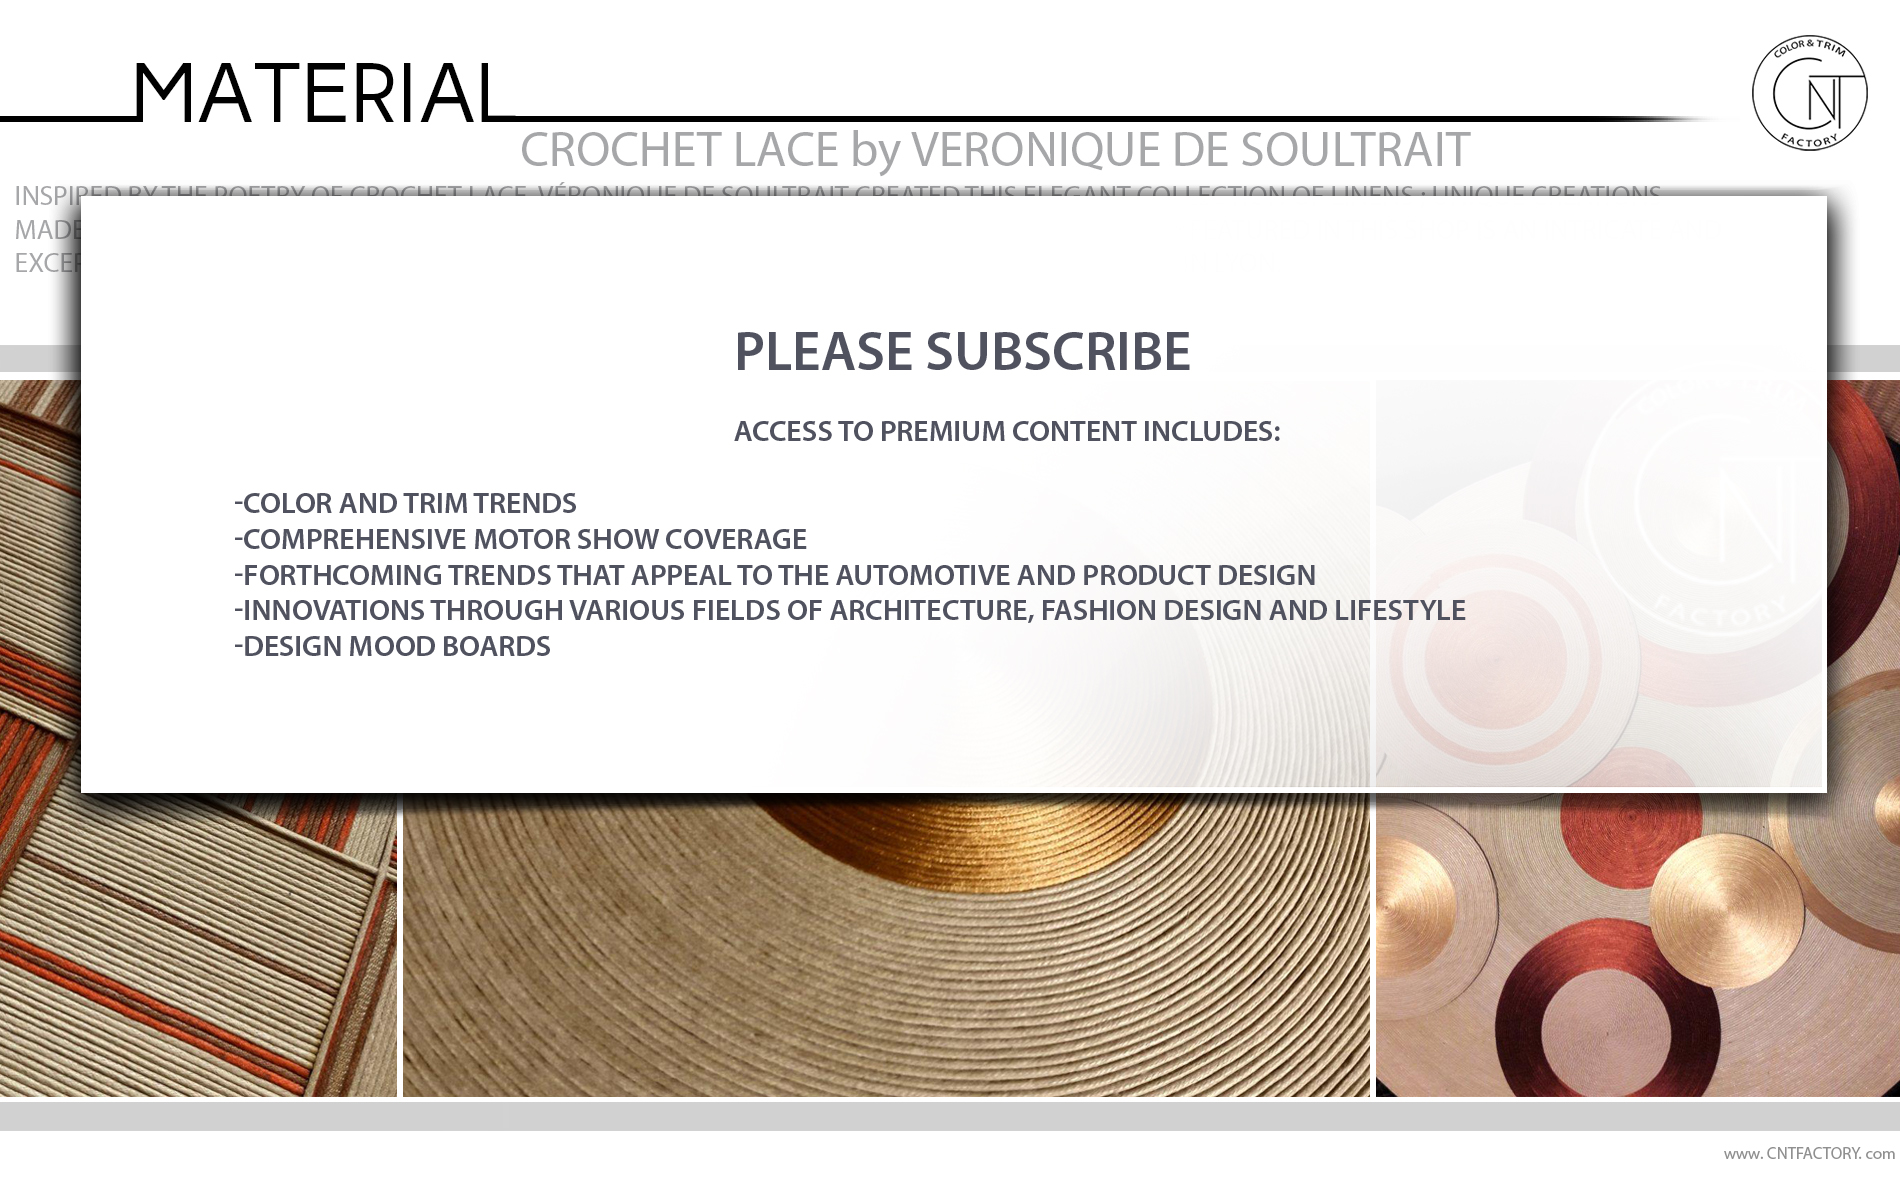The image size is (1900, 1200).
Task: Select the MATERIAL section title
Action: pos(317,93)
